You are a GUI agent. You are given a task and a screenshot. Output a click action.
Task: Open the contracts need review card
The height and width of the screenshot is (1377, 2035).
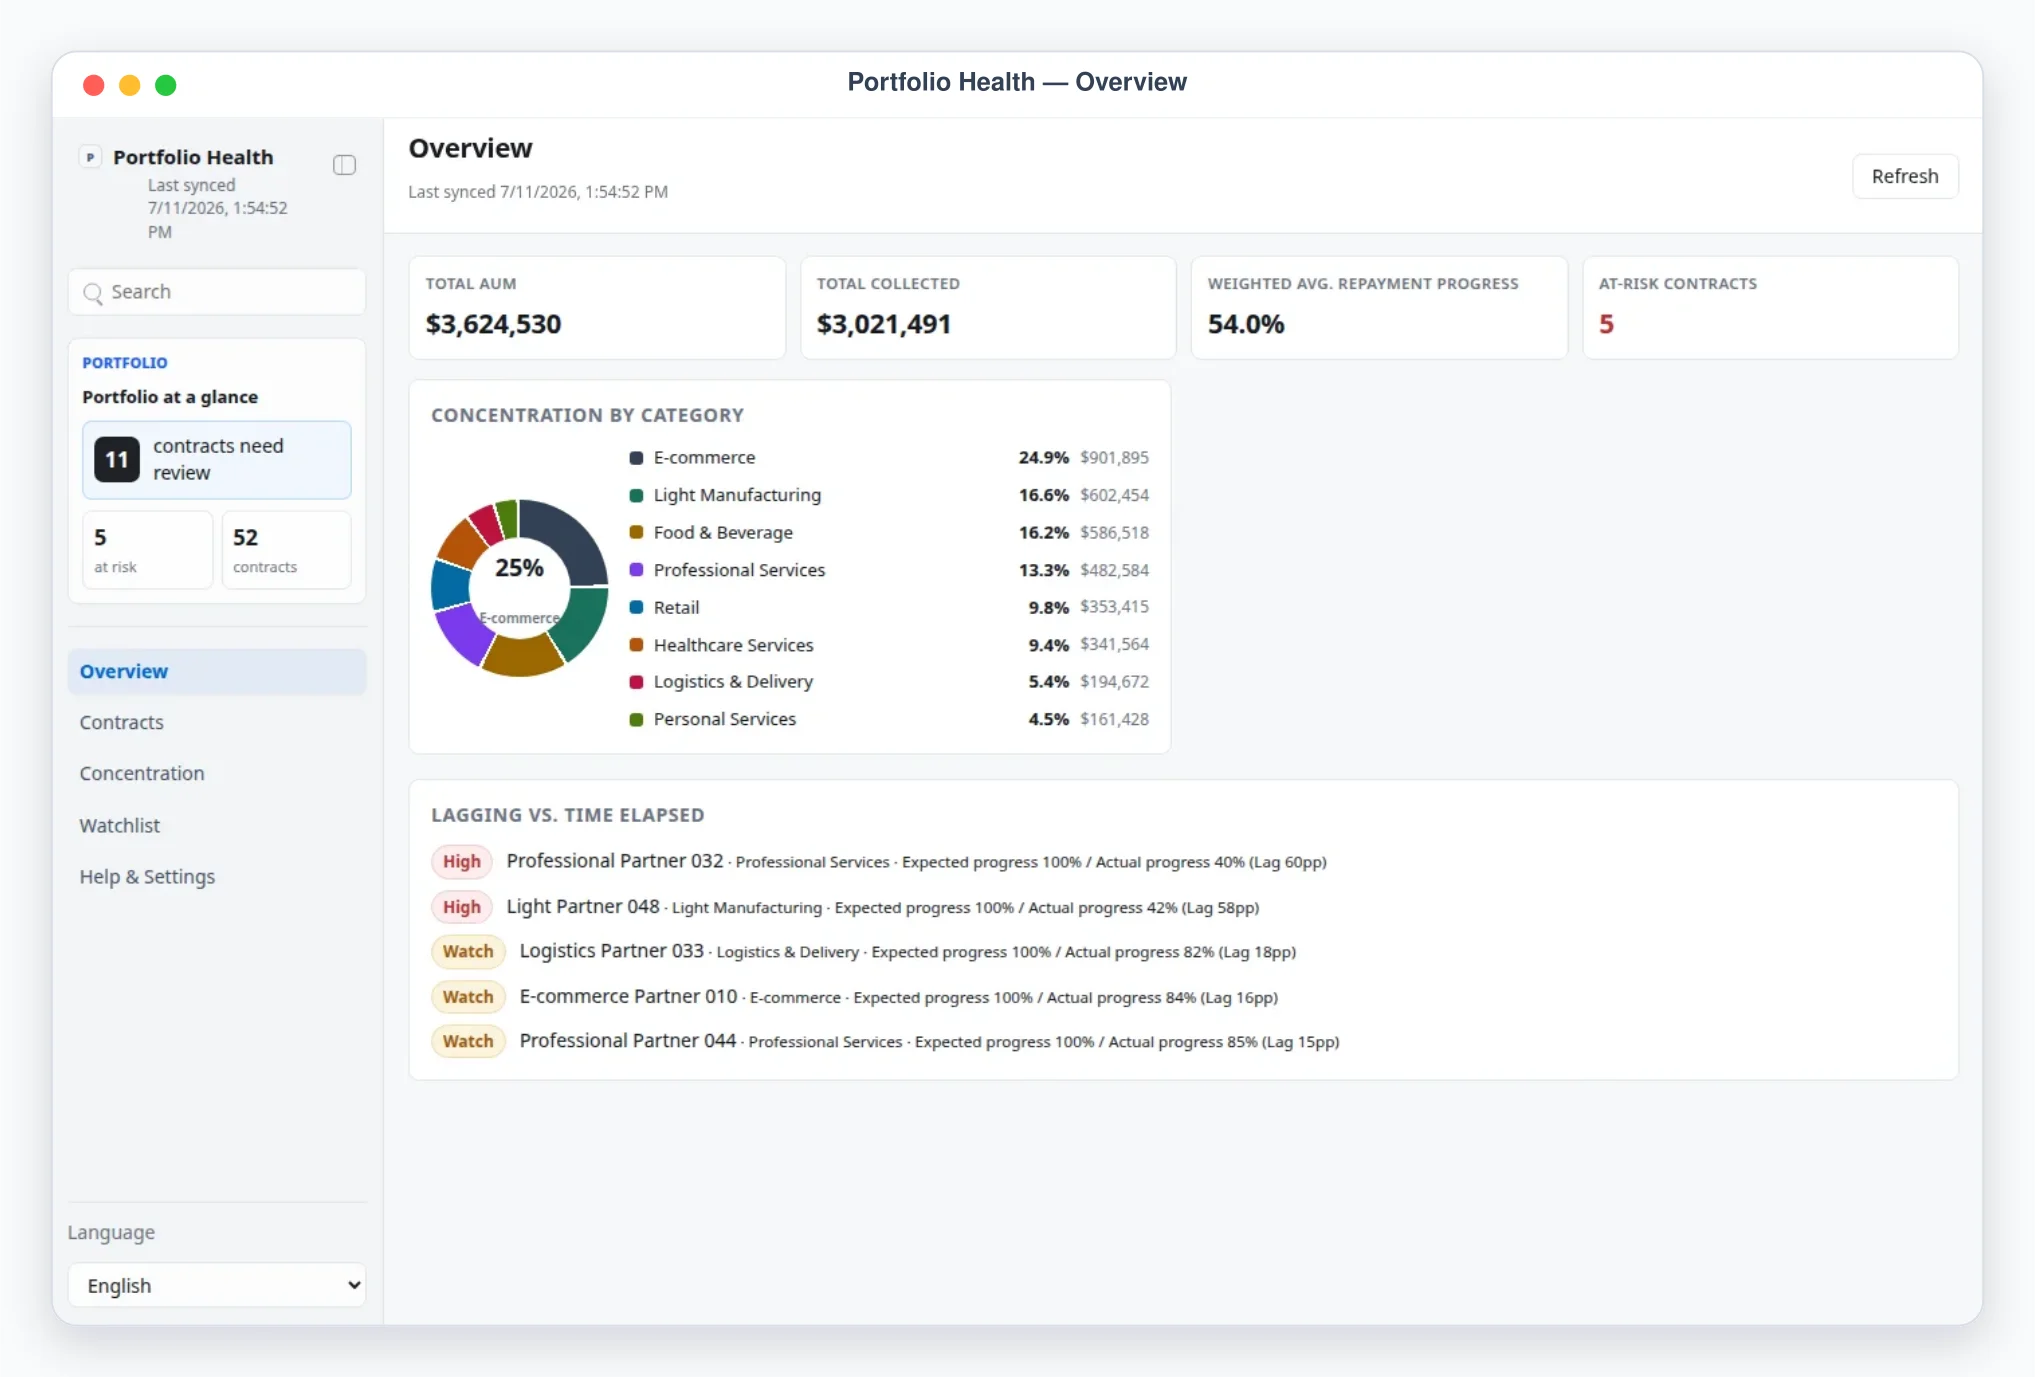click(217, 460)
